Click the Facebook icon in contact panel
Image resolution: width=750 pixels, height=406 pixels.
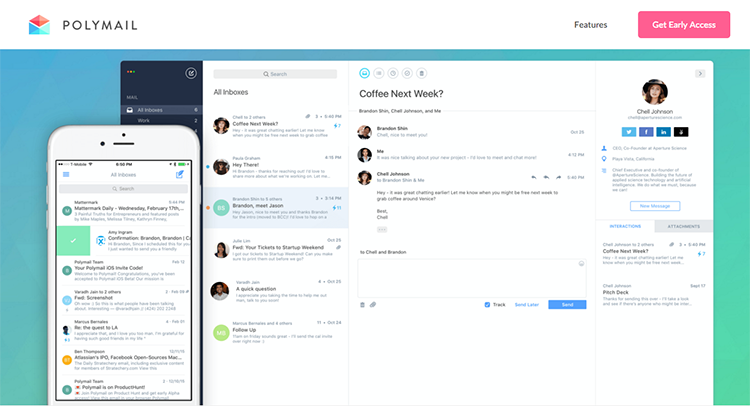tap(646, 131)
